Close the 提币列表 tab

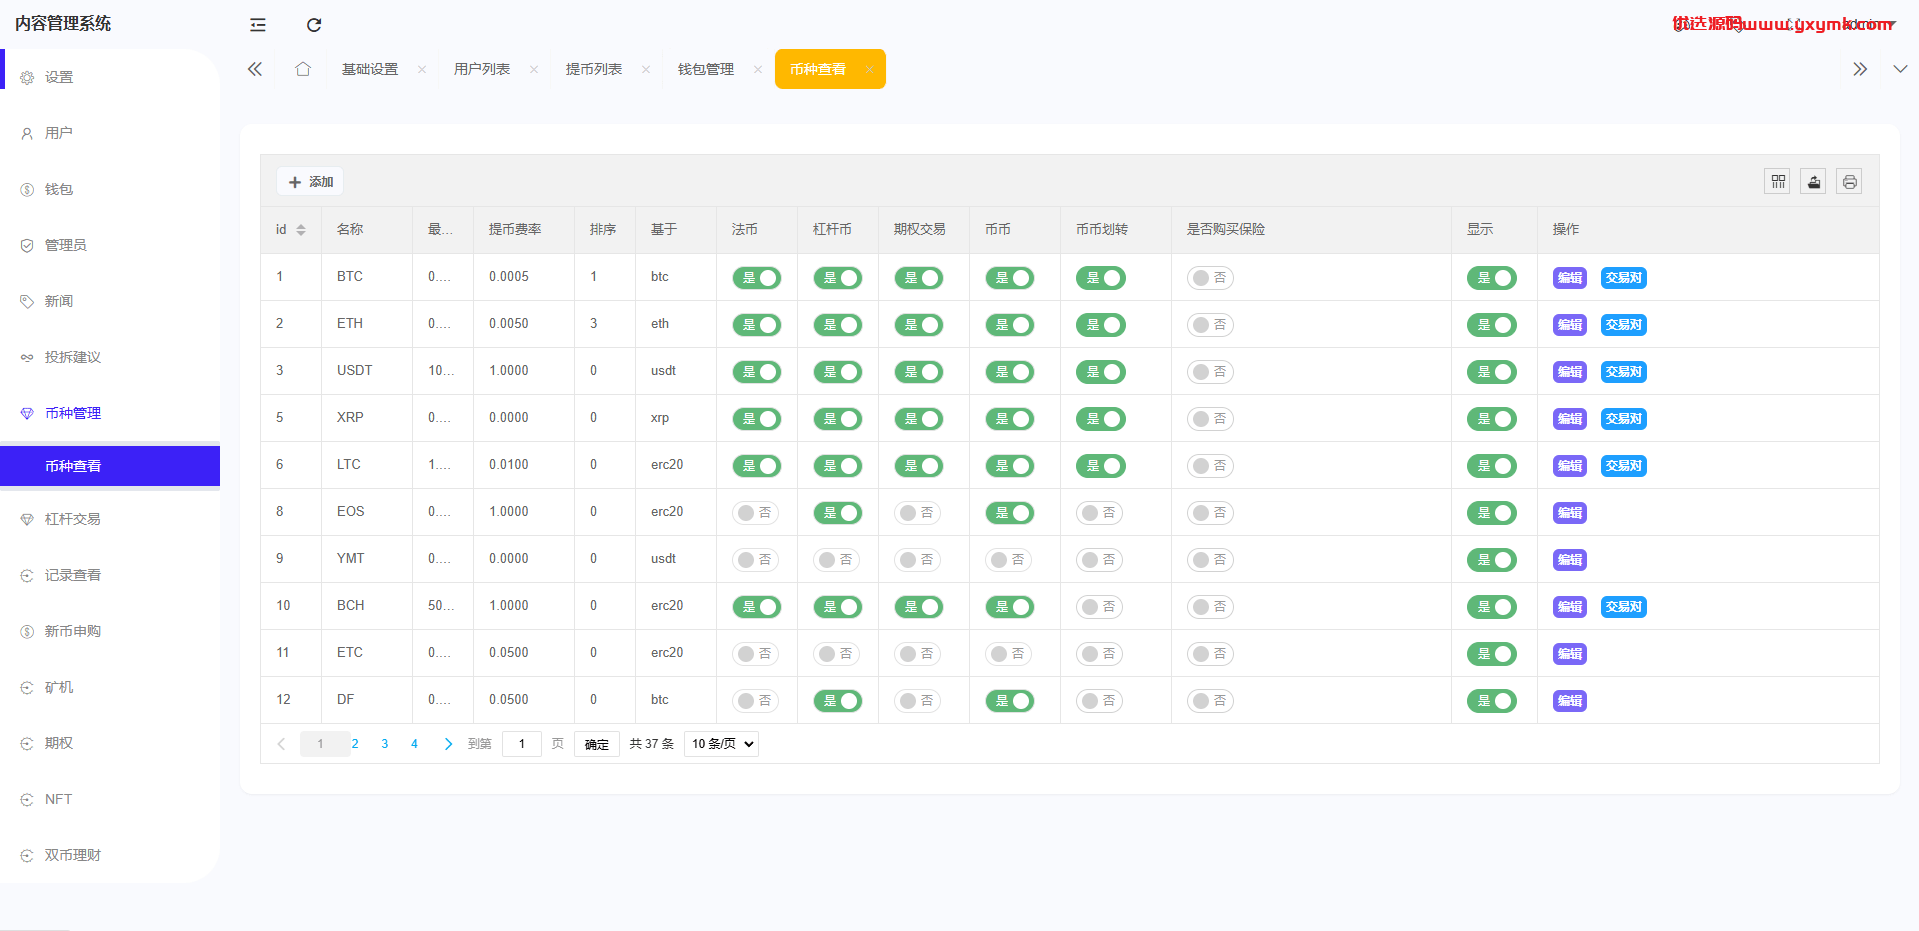646,69
